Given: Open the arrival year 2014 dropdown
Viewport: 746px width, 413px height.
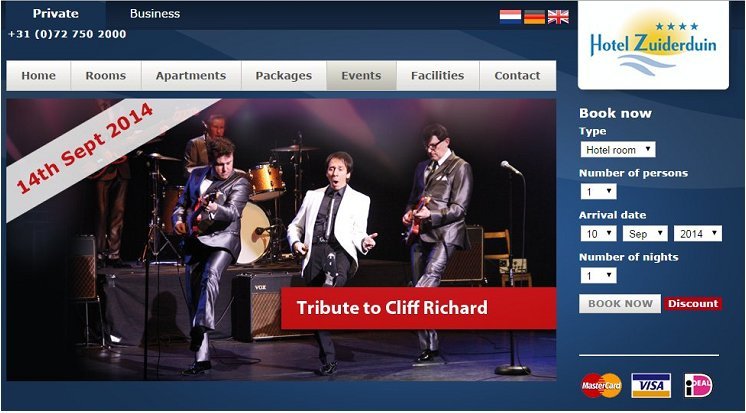Looking at the screenshot, I should click(x=698, y=234).
